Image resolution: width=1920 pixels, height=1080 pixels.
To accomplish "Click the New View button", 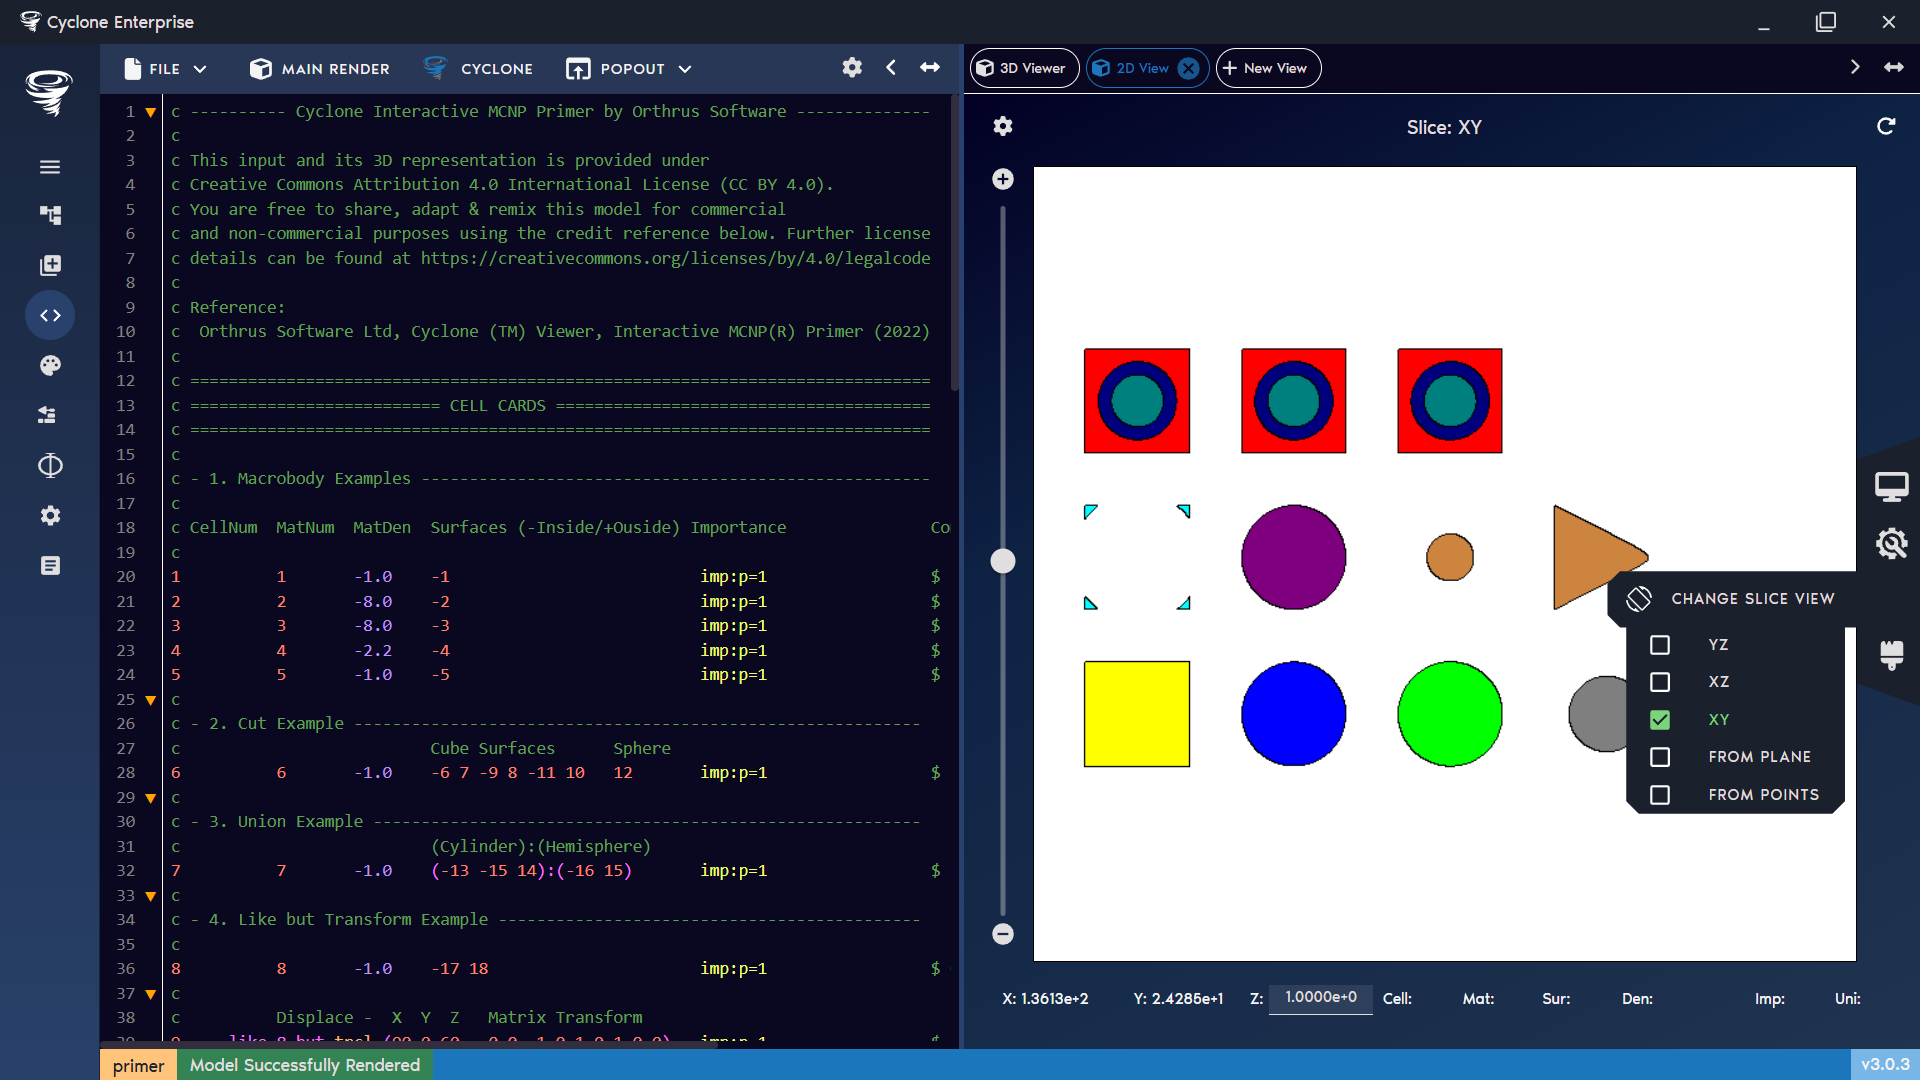I will tap(1267, 68).
